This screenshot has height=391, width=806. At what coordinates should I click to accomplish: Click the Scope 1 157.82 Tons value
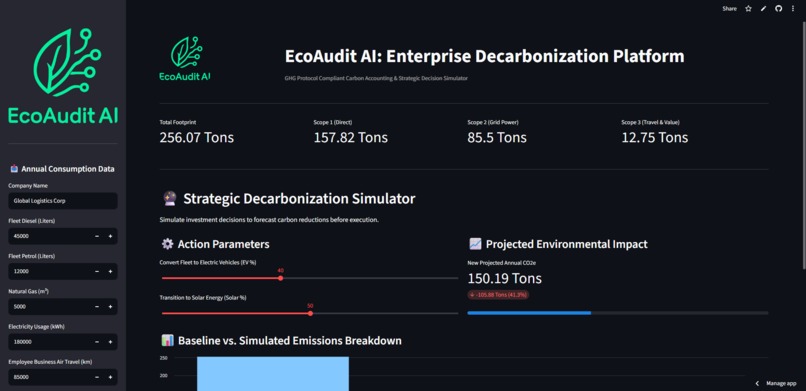[x=351, y=138]
